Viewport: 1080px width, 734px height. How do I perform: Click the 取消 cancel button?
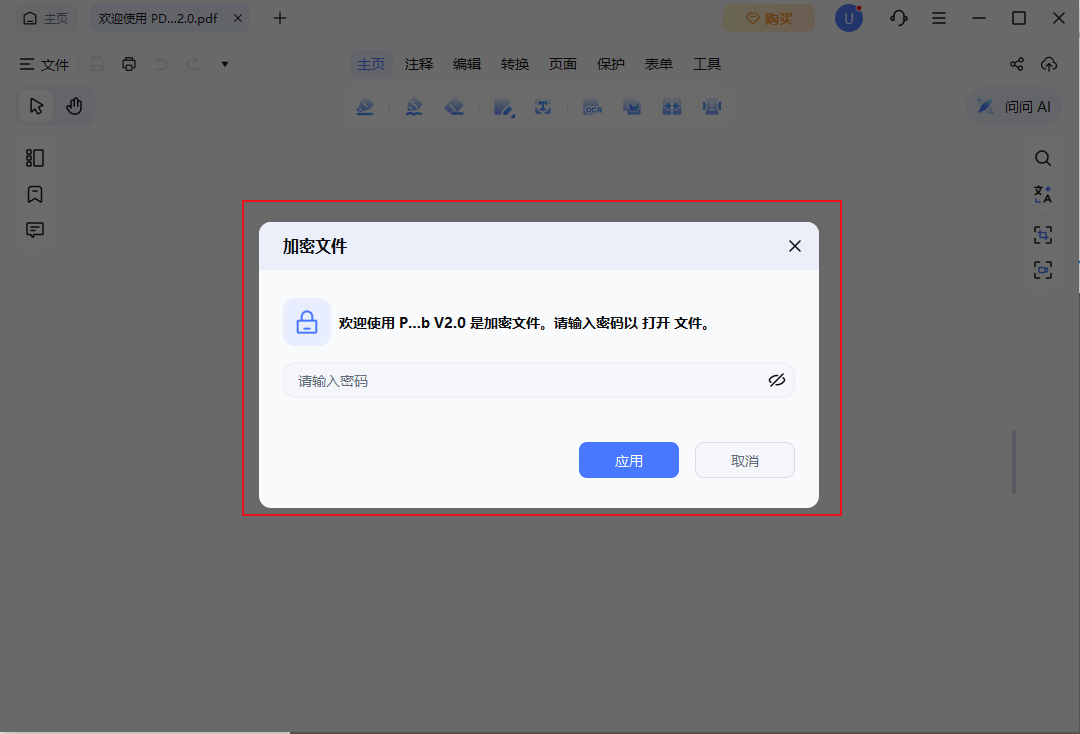click(745, 460)
